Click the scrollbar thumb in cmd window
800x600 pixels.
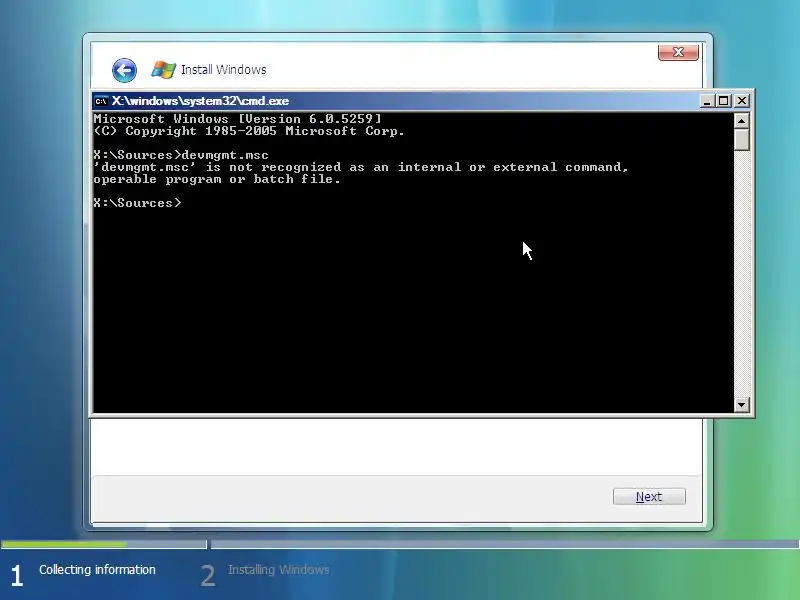(741, 139)
